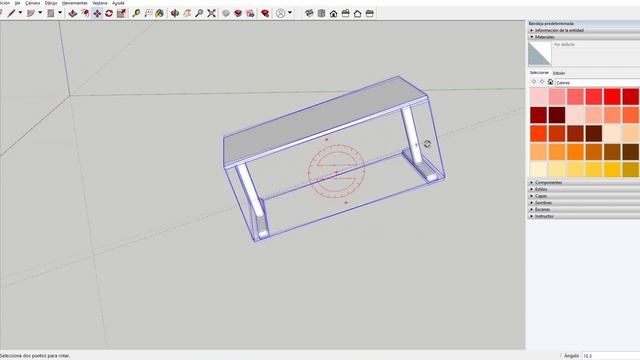Select the Pan hand tool
The image size is (640, 360).
[x=187, y=13]
